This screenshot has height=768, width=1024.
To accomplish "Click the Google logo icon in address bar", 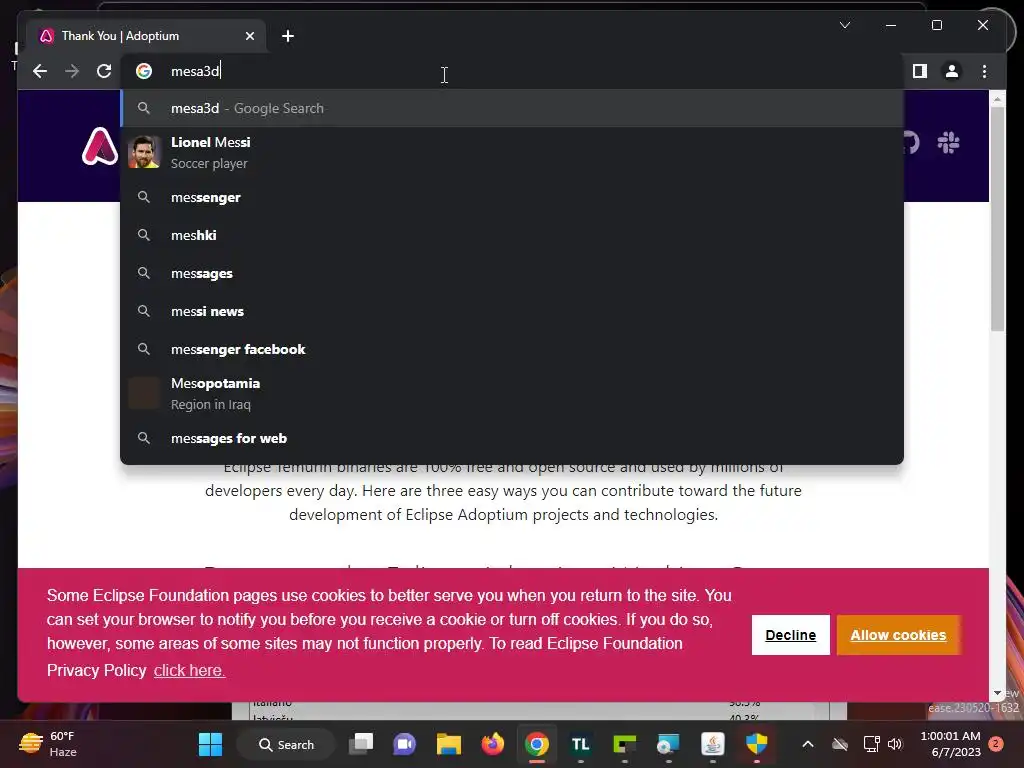I will pos(144,71).
